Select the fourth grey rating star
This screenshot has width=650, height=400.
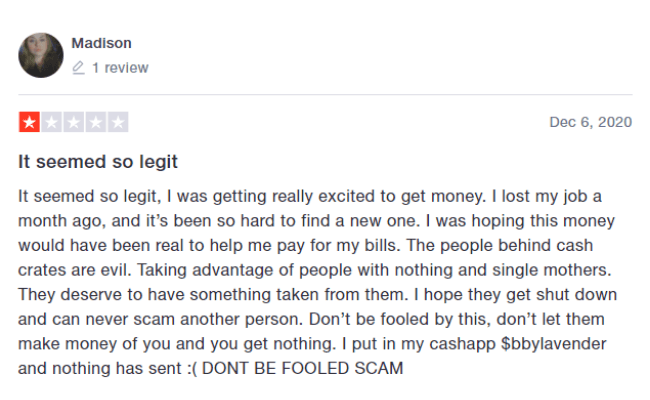[x=96, y=122]
